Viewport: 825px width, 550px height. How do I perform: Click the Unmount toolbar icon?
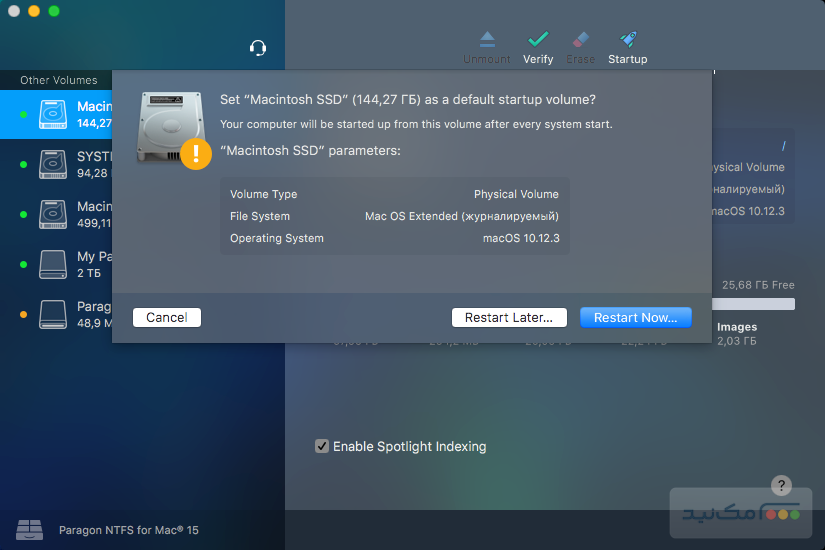(487, 39)
